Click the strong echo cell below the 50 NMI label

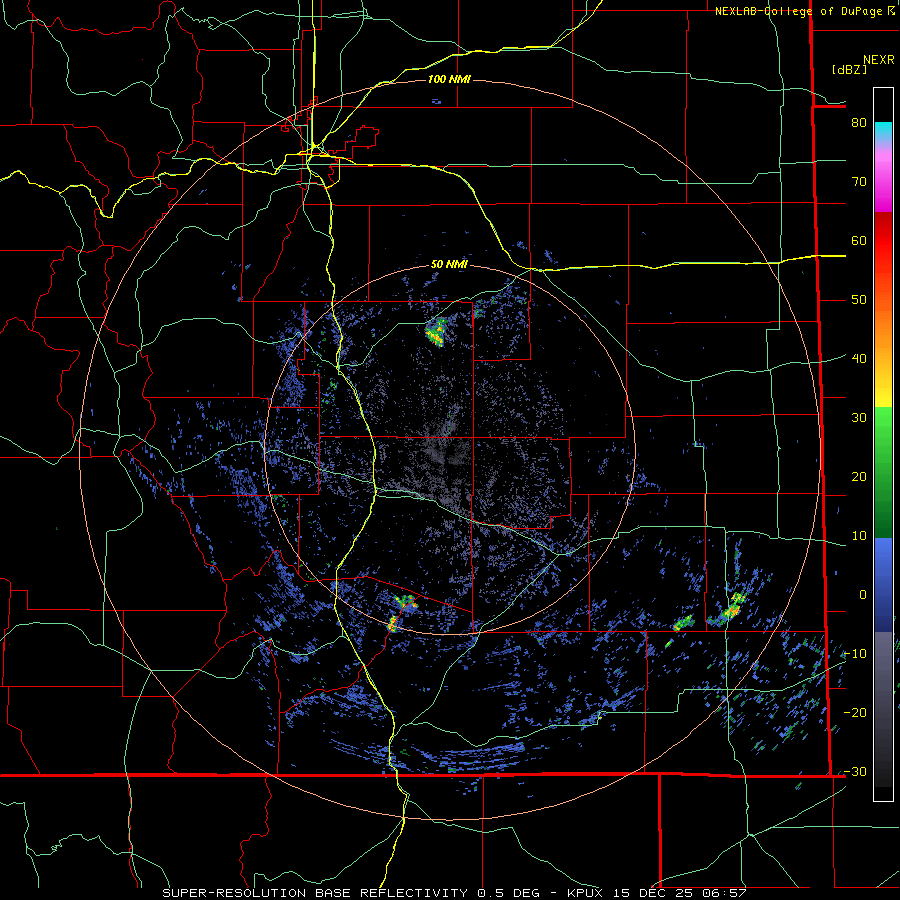tap(436, 332)
